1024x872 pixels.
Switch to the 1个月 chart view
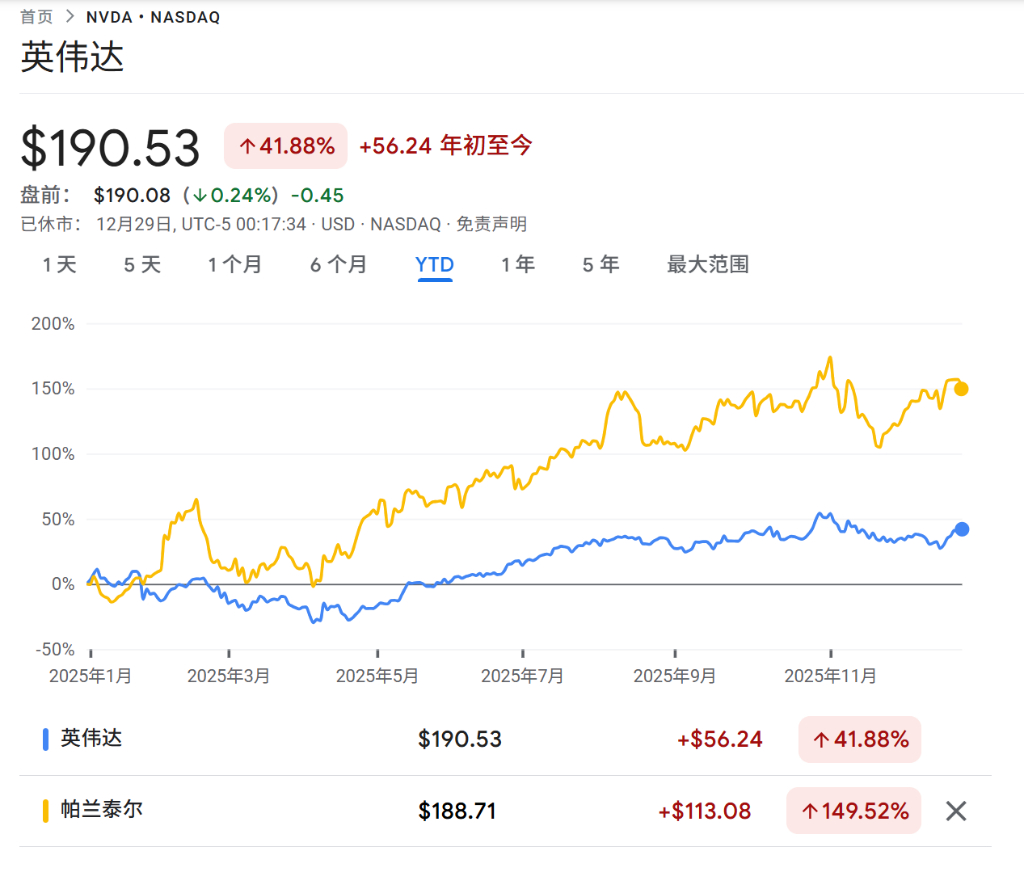pyautogui.click(x=235, y=265)
